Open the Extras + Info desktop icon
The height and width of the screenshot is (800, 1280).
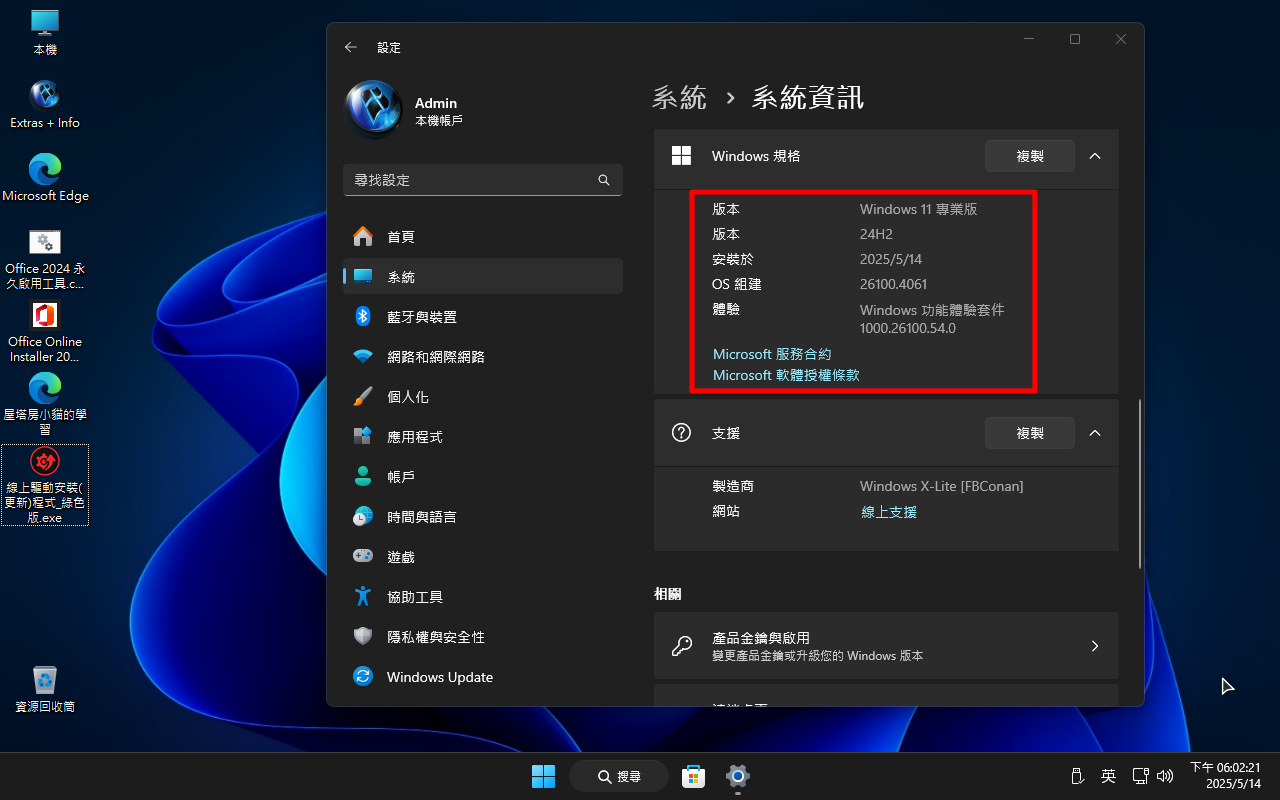(x=45, y=105)
